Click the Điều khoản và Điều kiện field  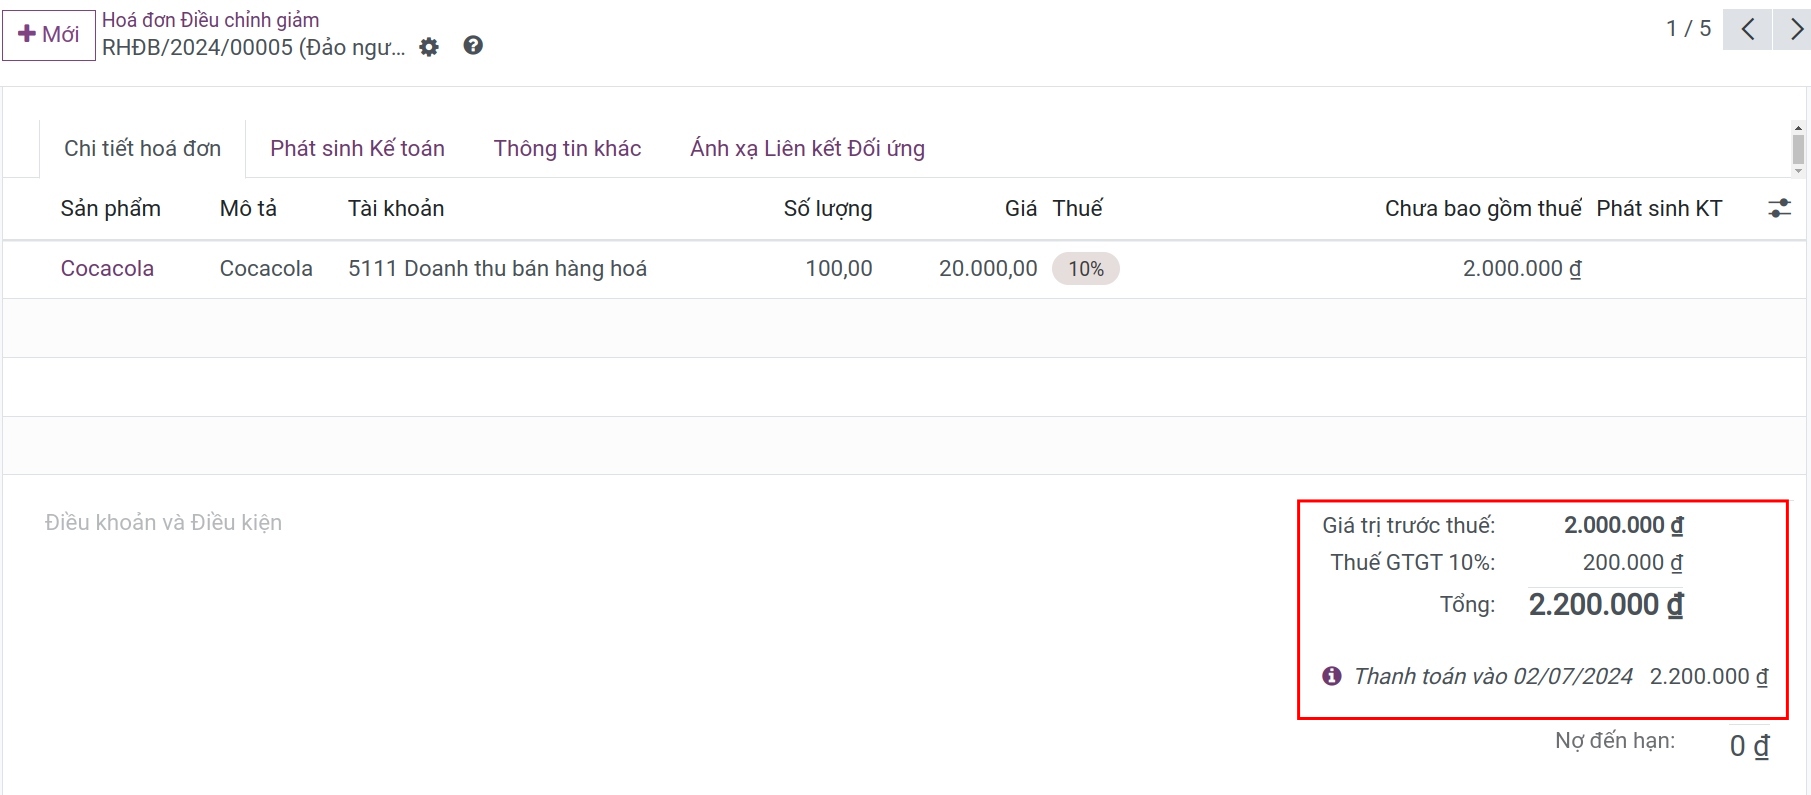(x=163, y=523)
